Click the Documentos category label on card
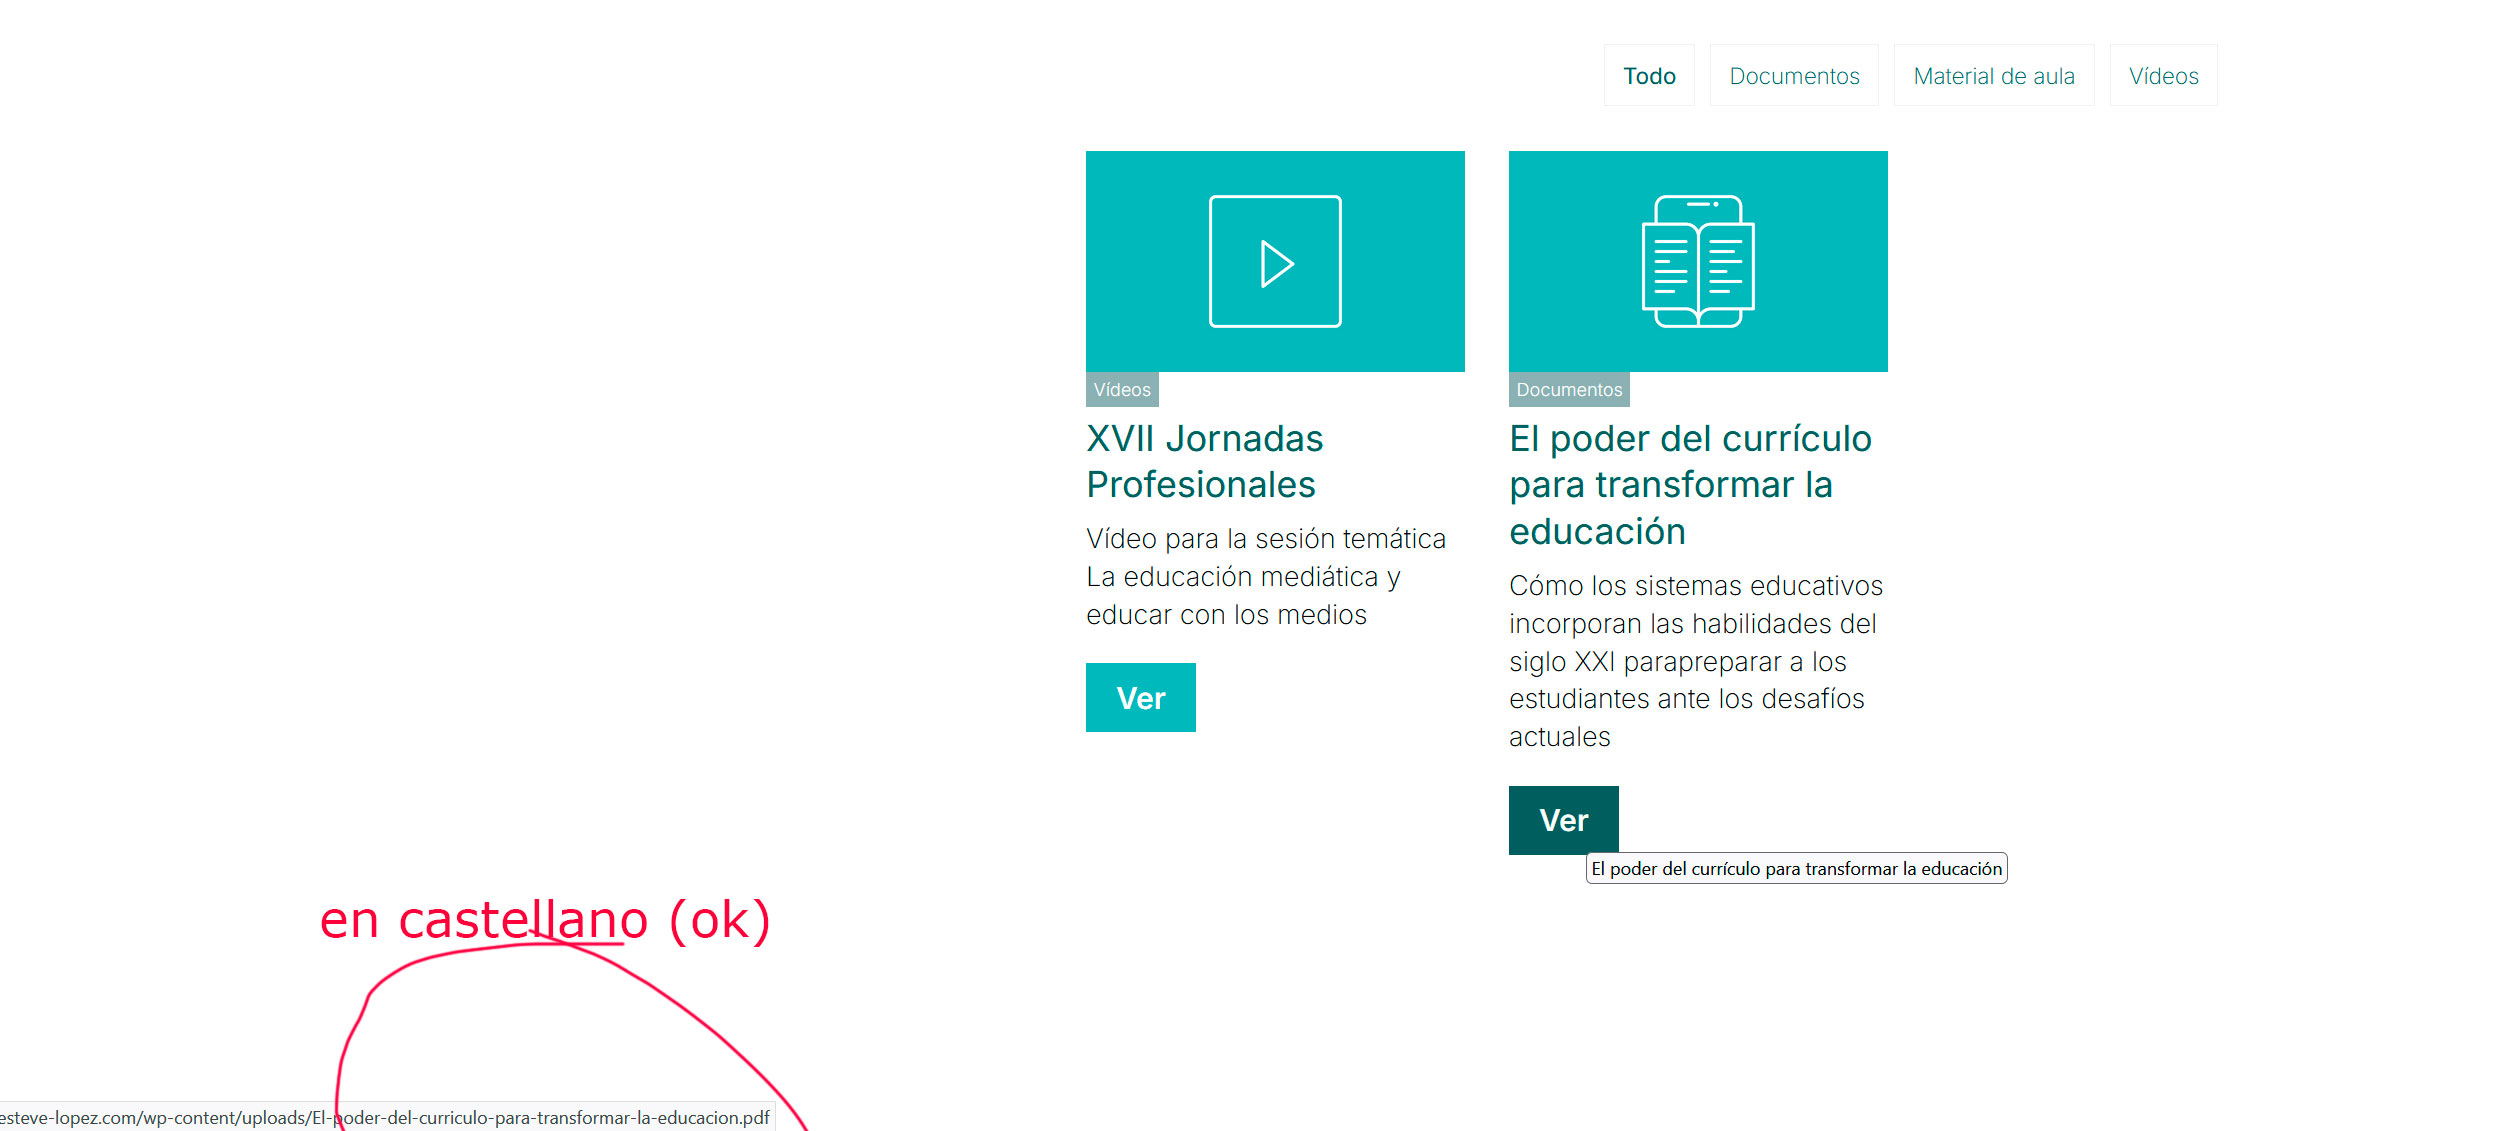This screenshot has width=2493, height=1131. point(1568,390)
